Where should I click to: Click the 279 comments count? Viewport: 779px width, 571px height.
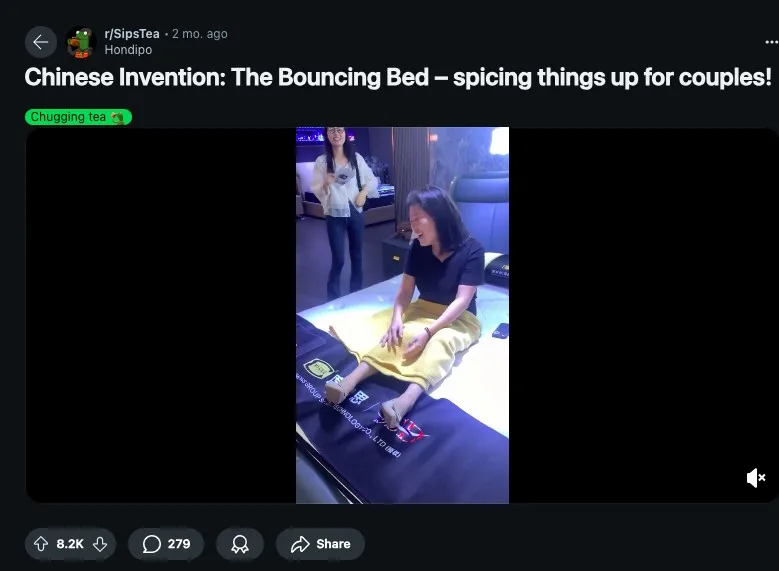pyautogui.click(x=179, y=544)
